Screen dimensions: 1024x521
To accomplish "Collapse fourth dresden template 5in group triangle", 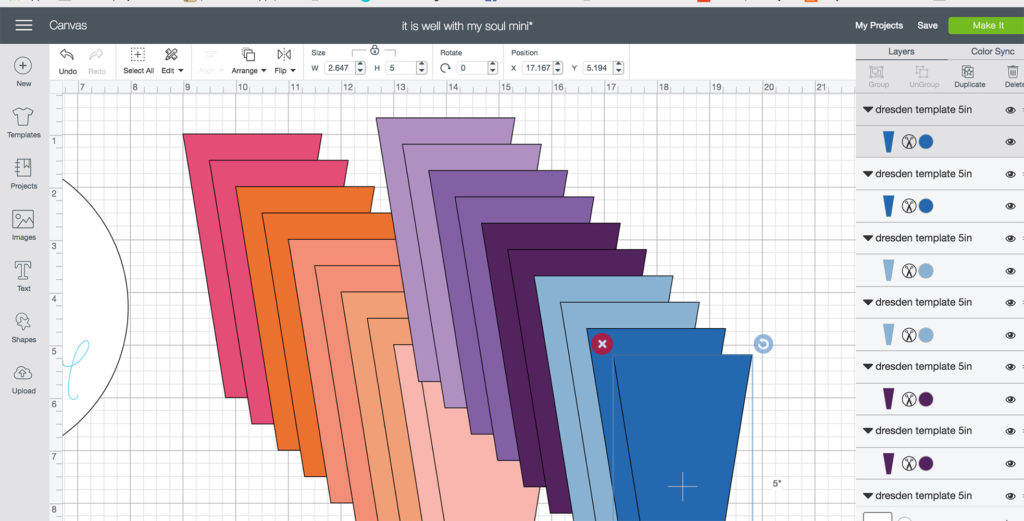I will point(868,302).
